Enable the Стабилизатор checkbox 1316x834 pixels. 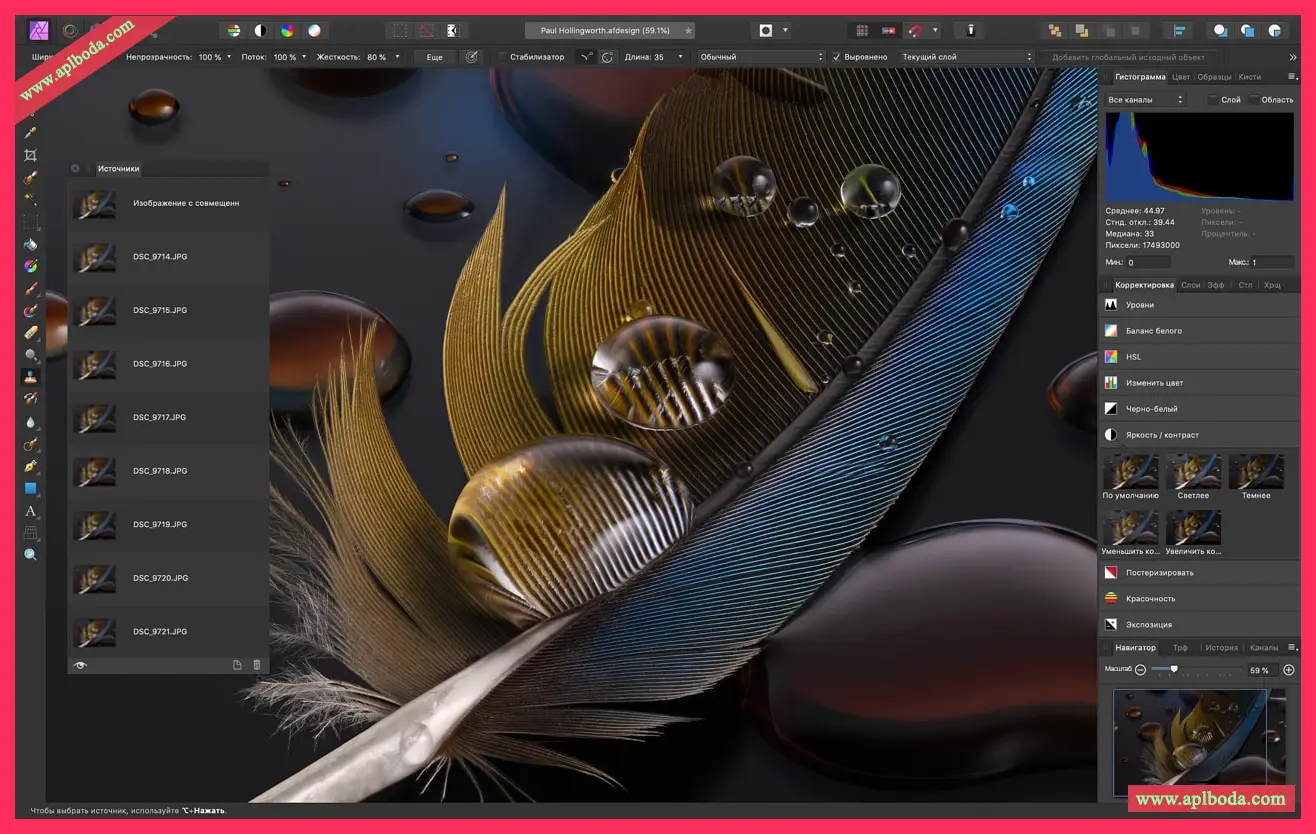(503, 57)
